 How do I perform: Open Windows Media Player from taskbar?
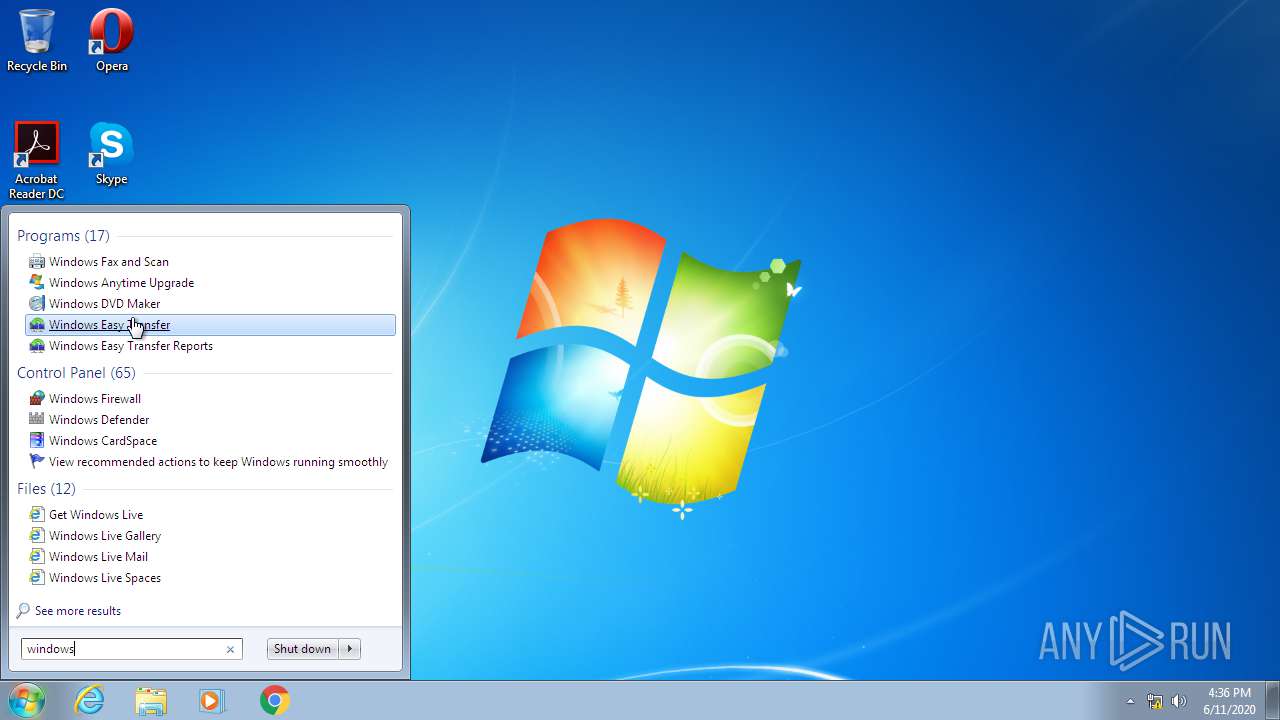pyautogui.click(x=212, y=700)
